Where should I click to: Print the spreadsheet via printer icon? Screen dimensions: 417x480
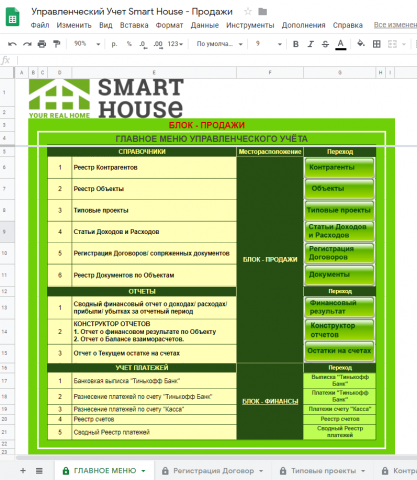[42, 44]
